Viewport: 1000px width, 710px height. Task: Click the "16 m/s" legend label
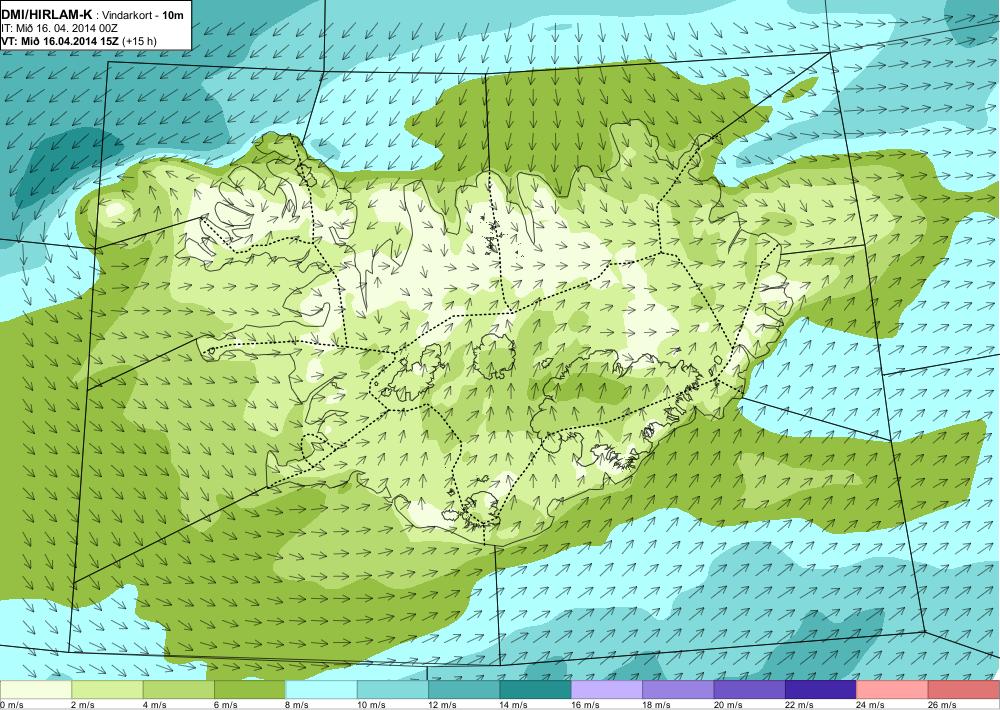tap(585, 705)
